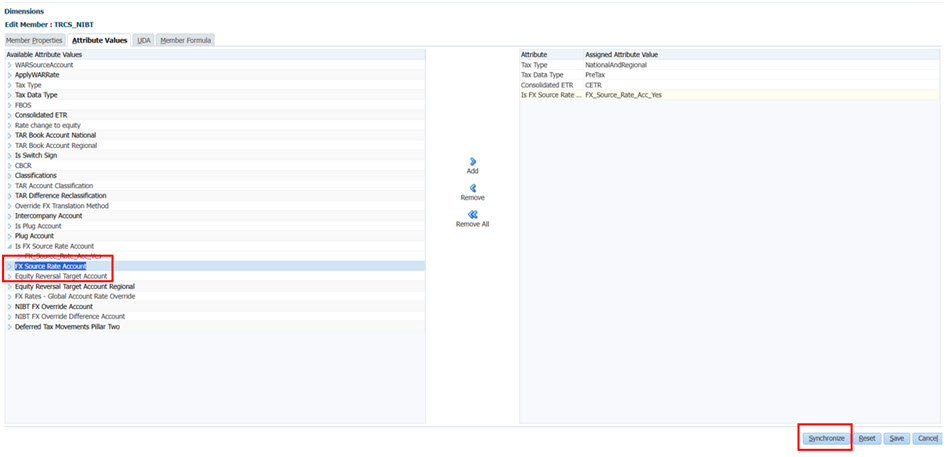Expand the FX Source Rate Account node
Viewport: 950px width, 457px height.
10,266
